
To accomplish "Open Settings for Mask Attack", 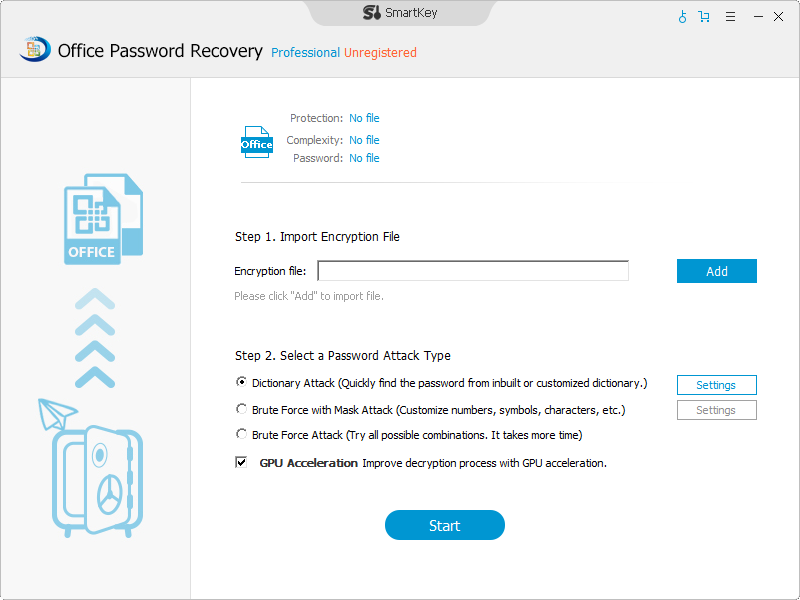I will (716, 409).
